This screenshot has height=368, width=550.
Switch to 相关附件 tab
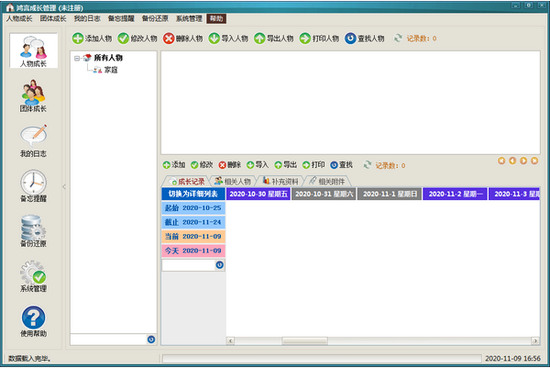click(327, 181)
